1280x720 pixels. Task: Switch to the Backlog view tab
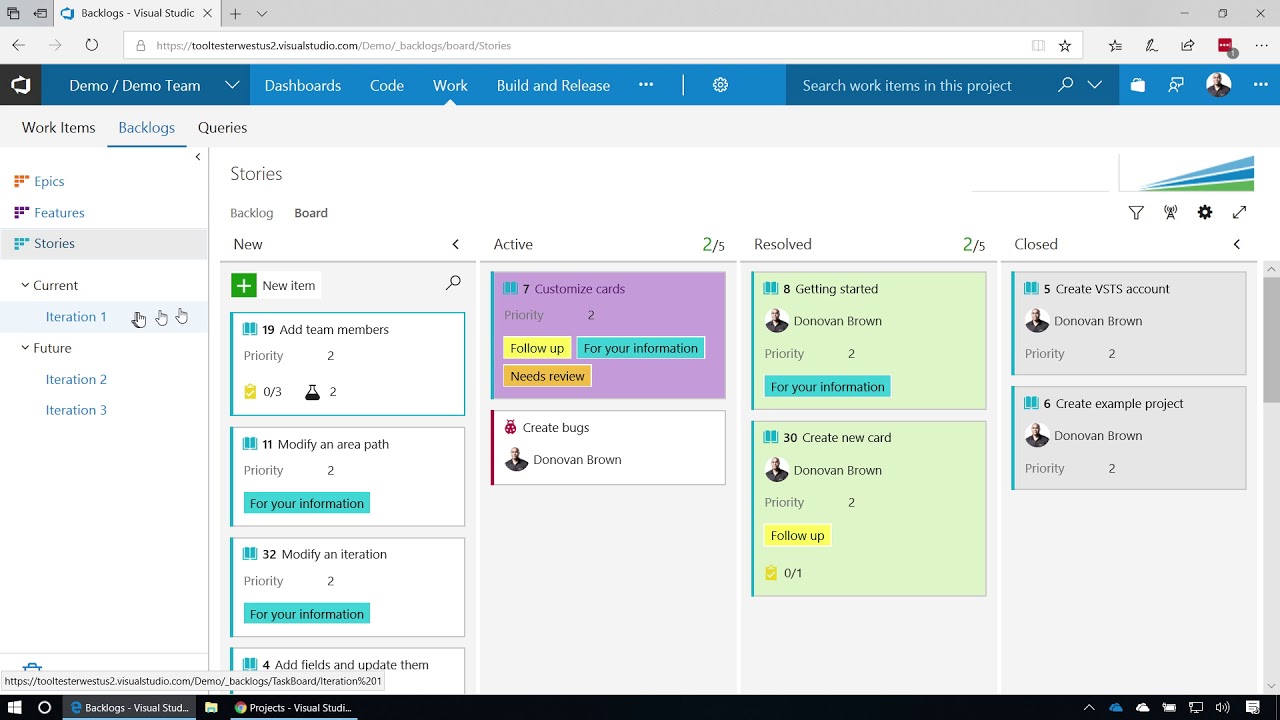pyautogui.click(x=251, y=213)
